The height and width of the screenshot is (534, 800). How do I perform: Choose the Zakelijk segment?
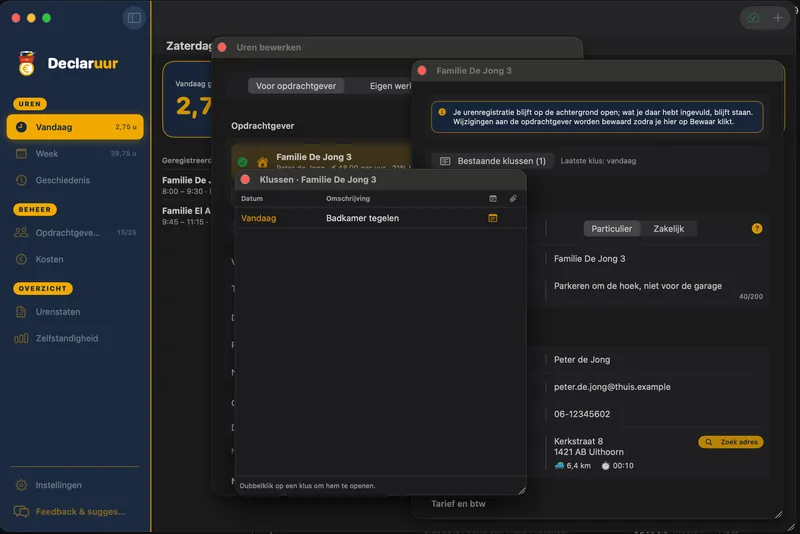(668, 229)
